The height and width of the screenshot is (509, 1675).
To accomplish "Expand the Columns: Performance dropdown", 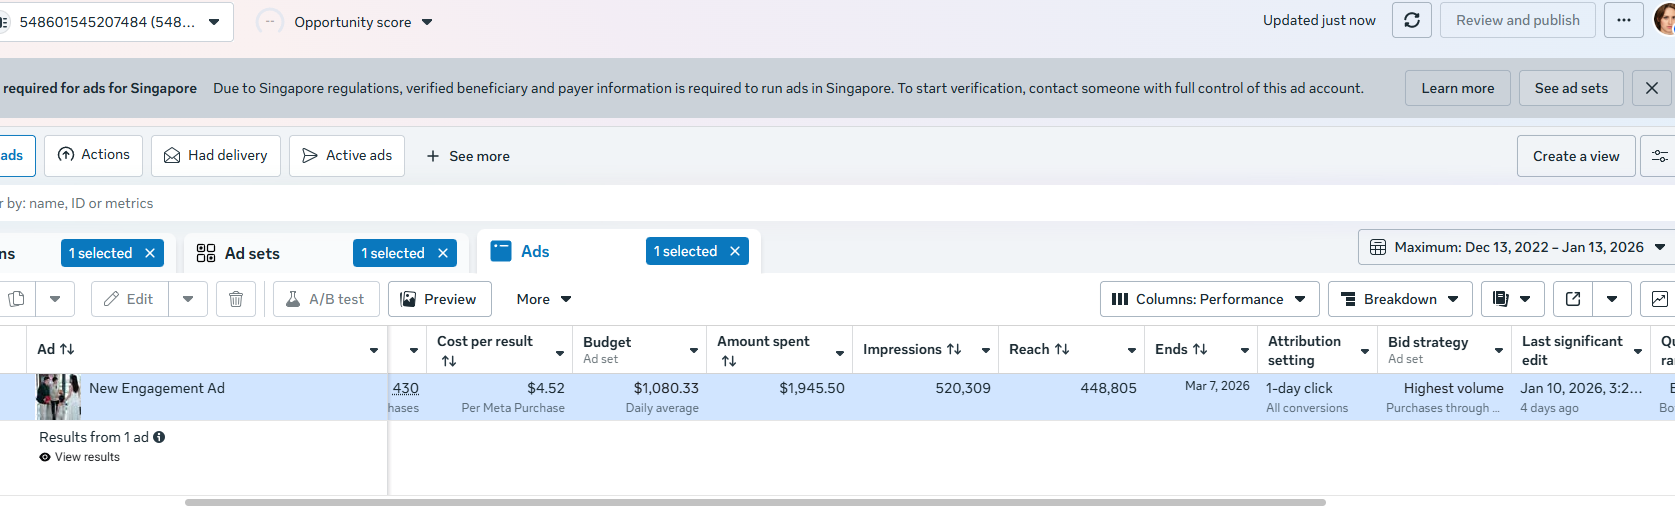I will (x=1210, y=299).
